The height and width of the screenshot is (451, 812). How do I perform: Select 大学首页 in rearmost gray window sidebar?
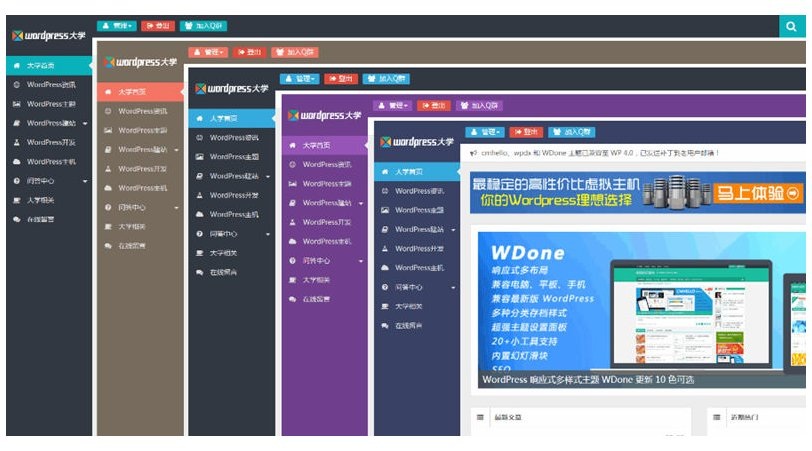49,66
